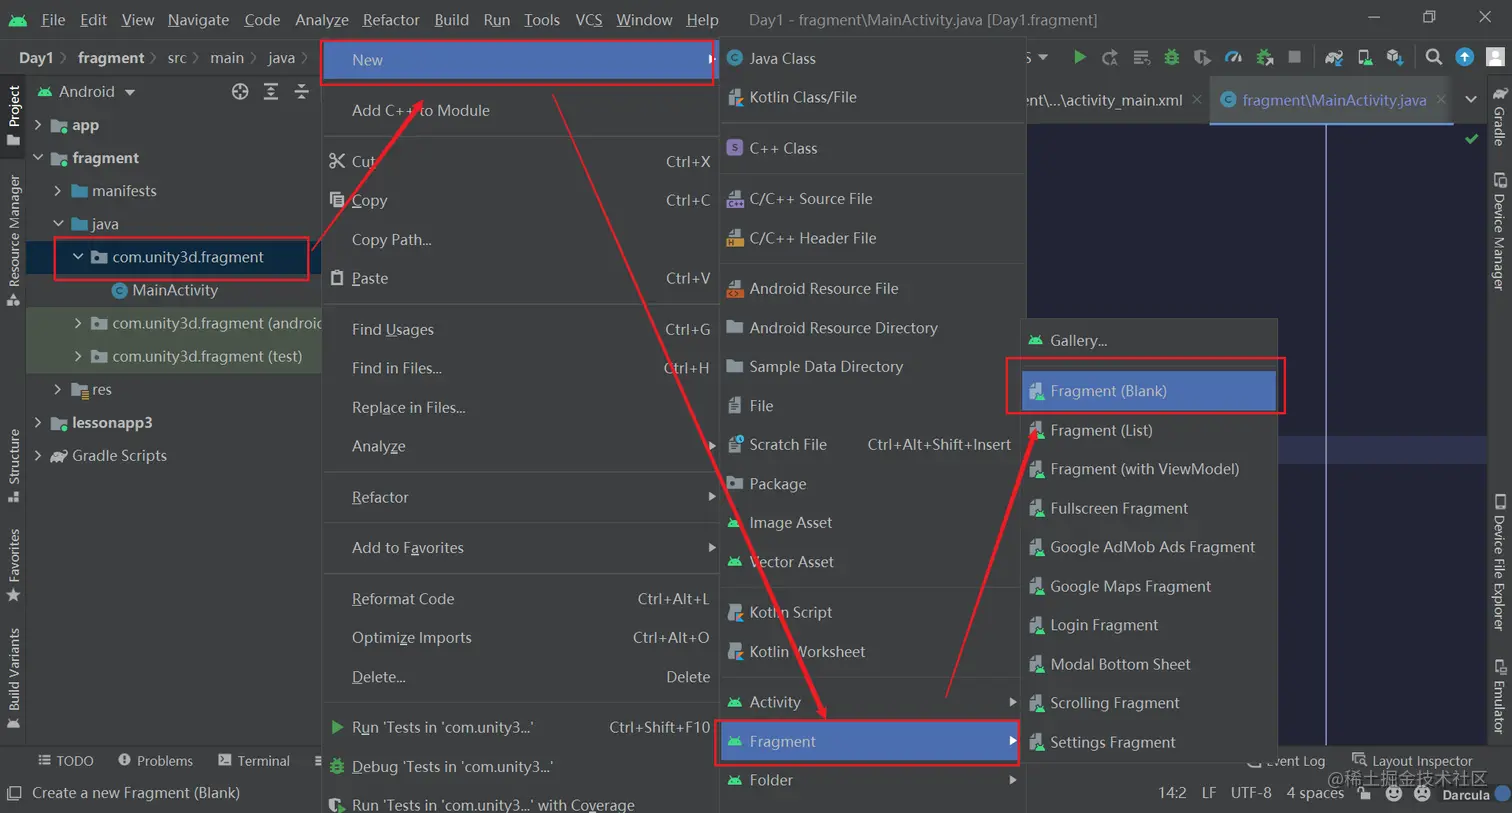This screenshot has height=813, width=1512.
Task: Open the editor tabs overflow chevron
Action: coord(1471,99)
